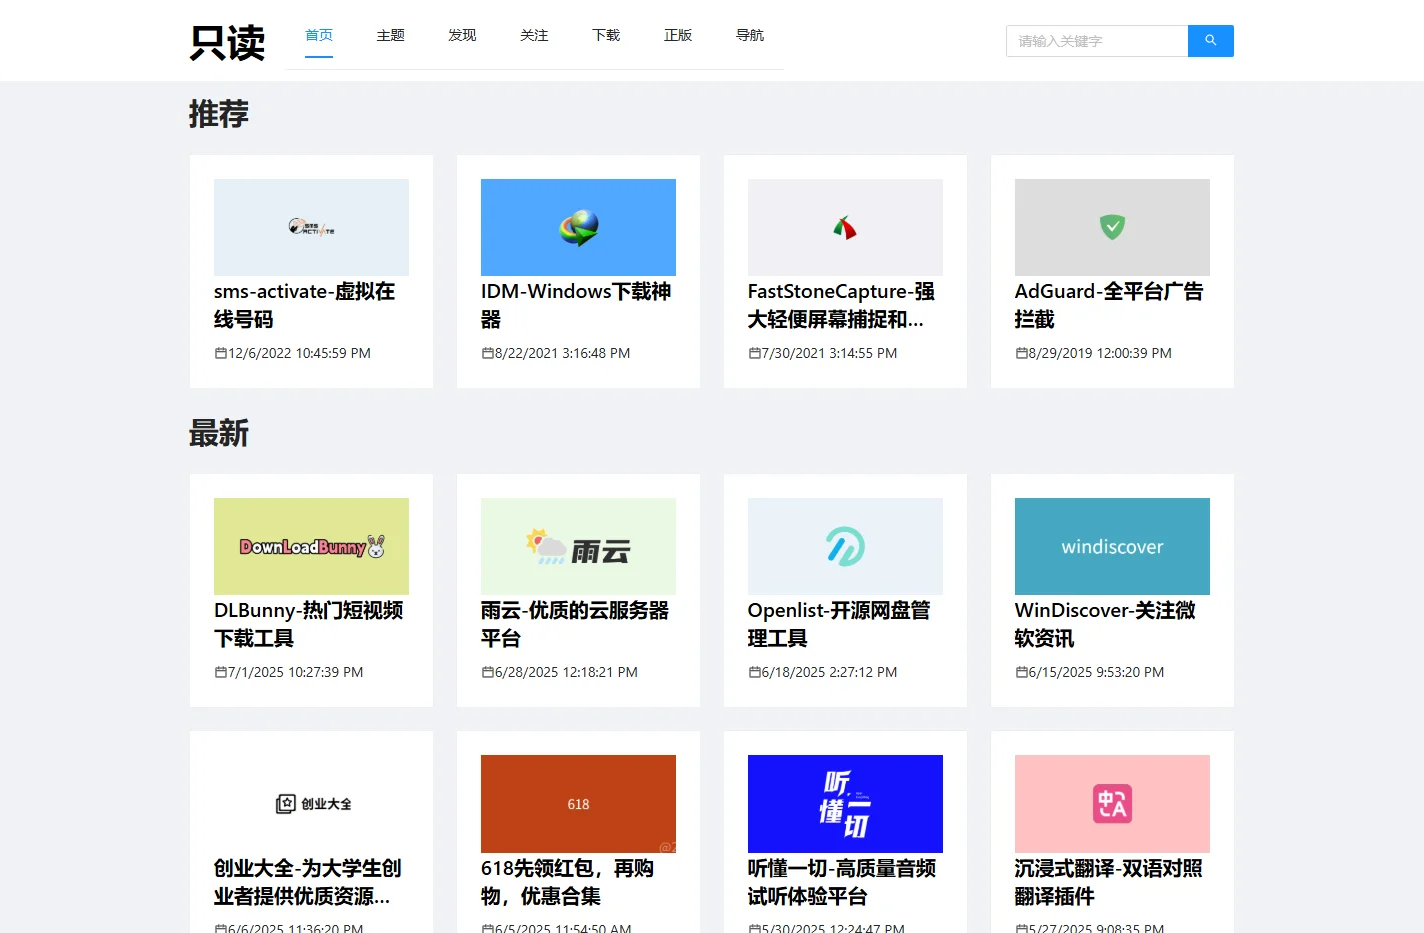Open the FastStoneCapture thumbnail image
This screenshot has height=933, width=1424.
[845, 227]
